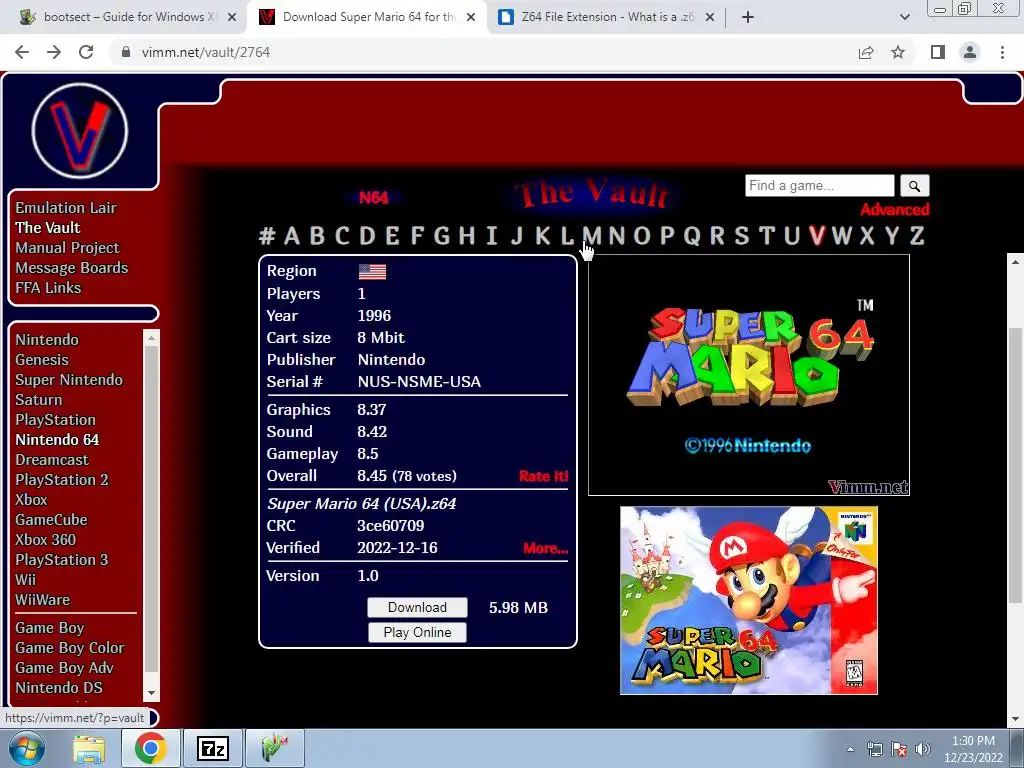Browse games starting with letter A
The width and height of the screenshot is (1024, 768).
[292, 236]
